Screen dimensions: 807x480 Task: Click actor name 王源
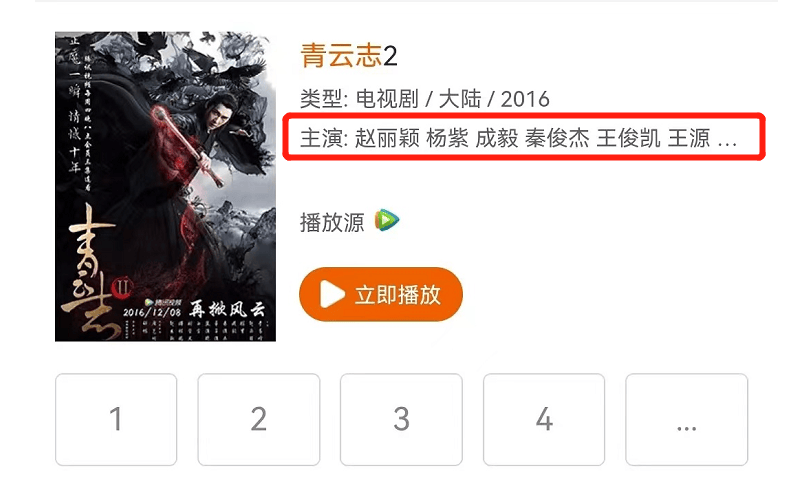689,138
